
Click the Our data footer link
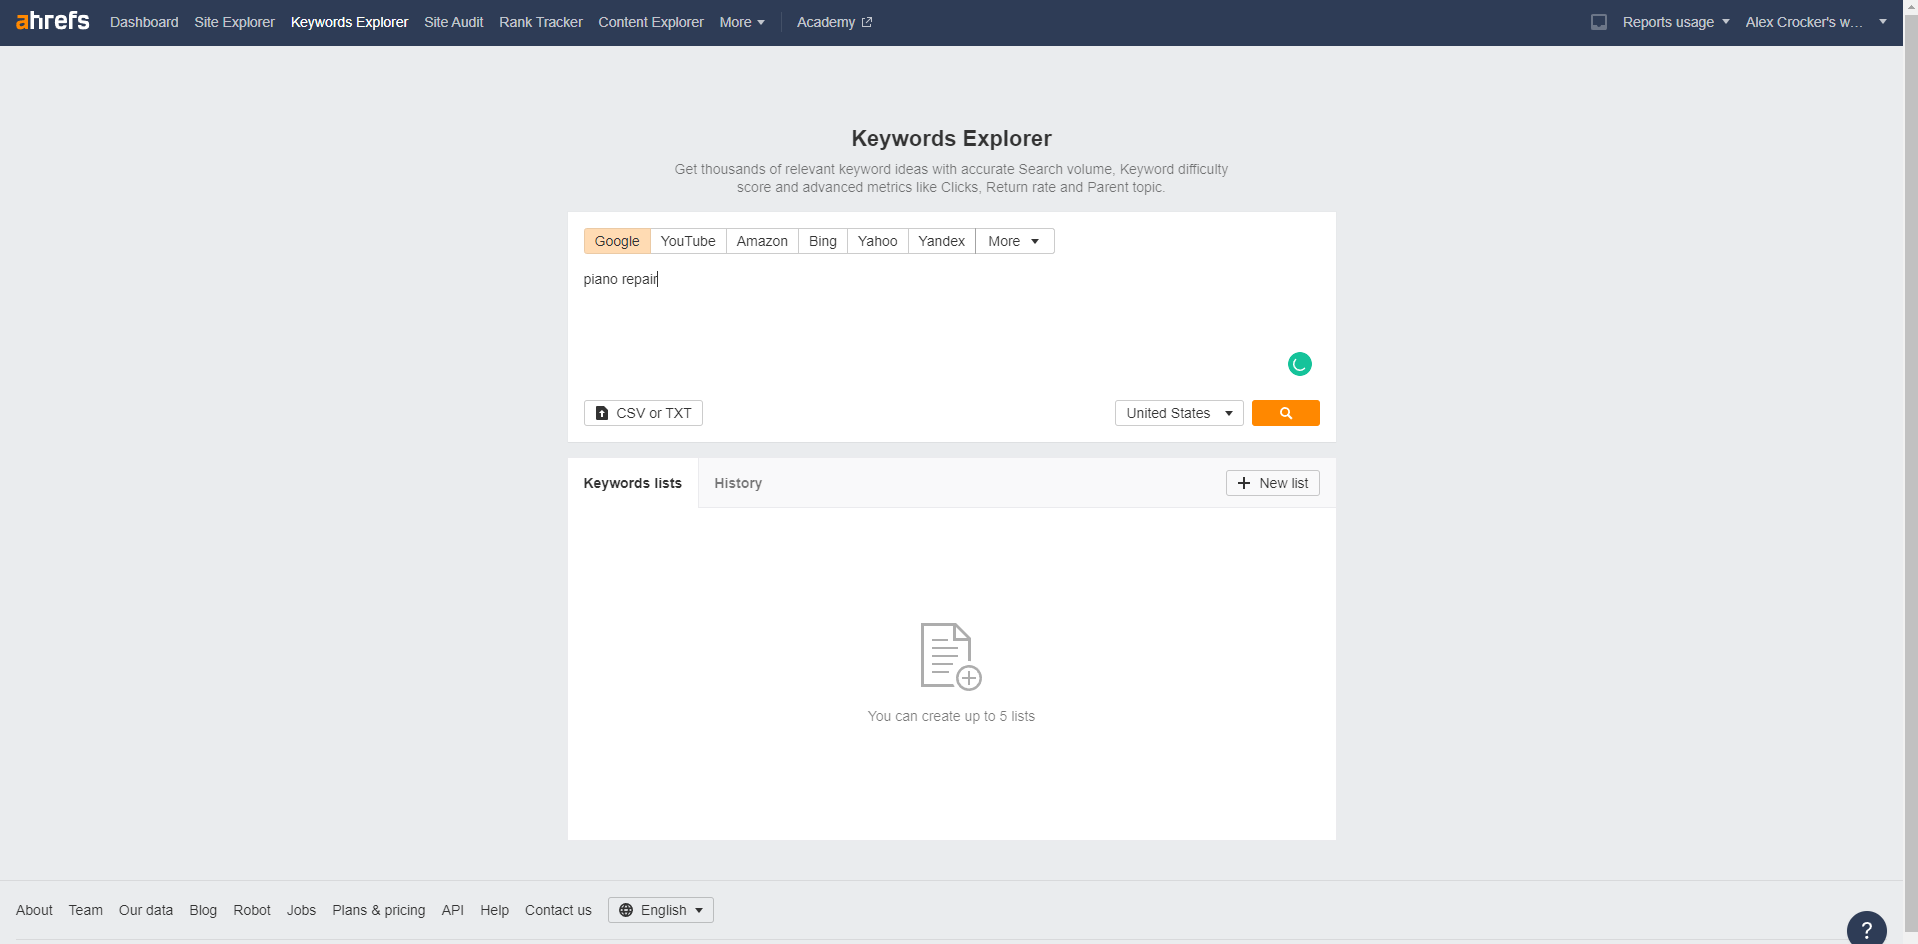coord(146,910)
